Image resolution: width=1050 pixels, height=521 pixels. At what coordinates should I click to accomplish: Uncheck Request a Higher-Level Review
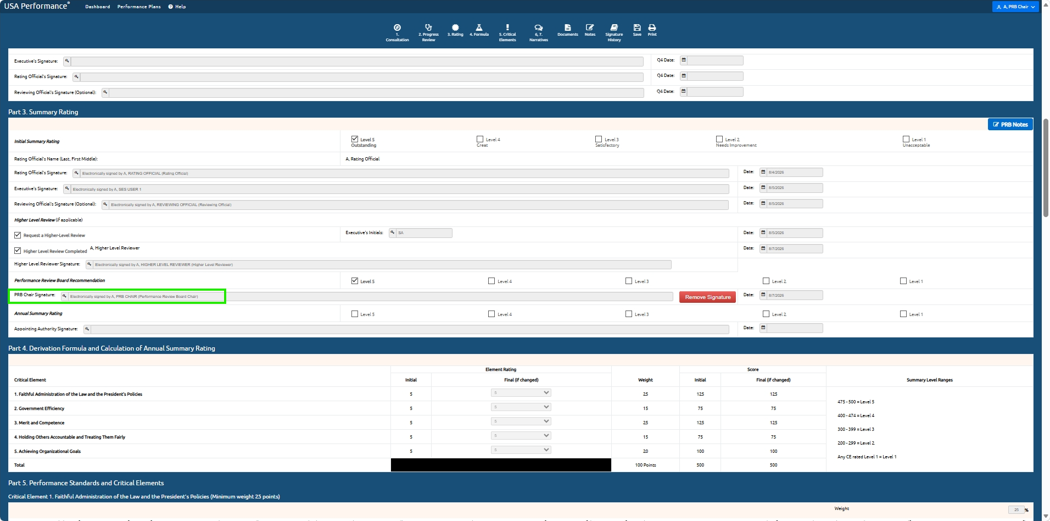click(x=18, y=235)
